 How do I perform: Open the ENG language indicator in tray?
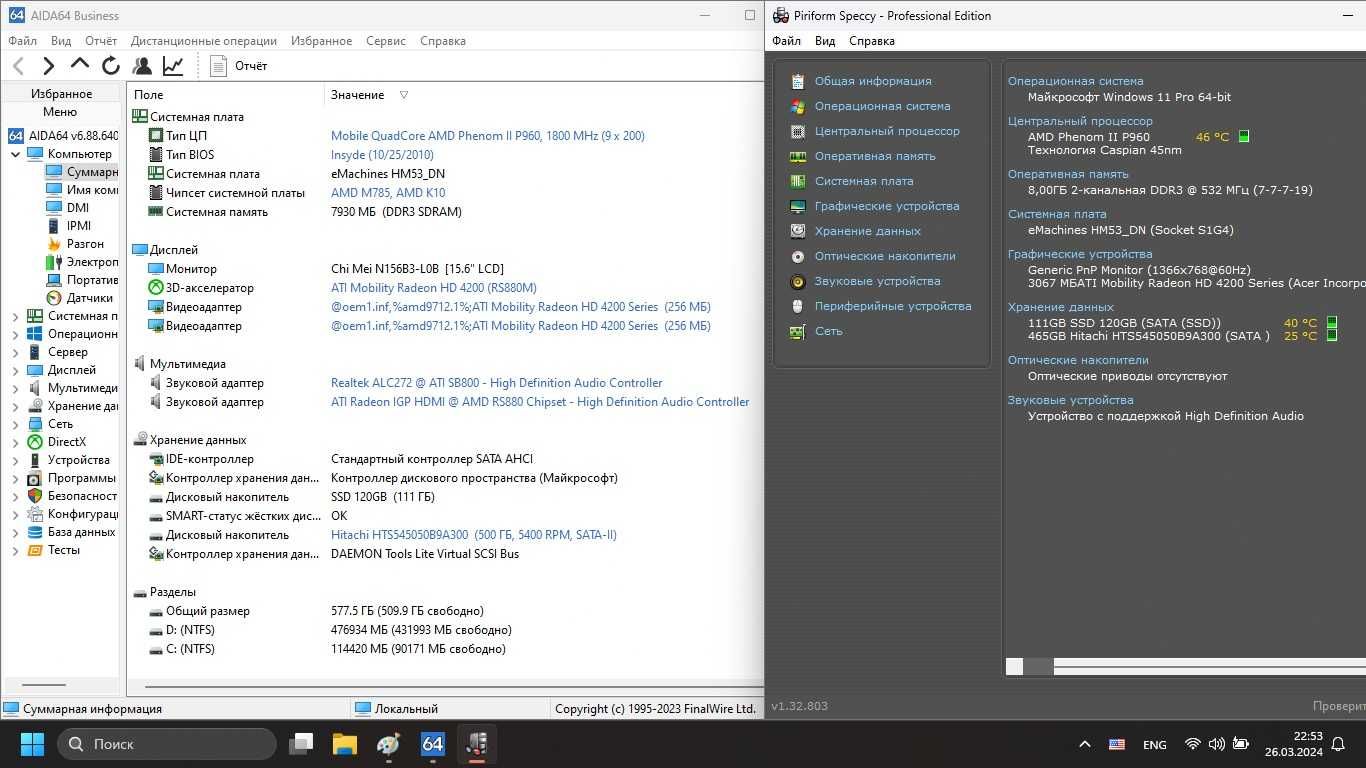click(x=1154, y=745)
